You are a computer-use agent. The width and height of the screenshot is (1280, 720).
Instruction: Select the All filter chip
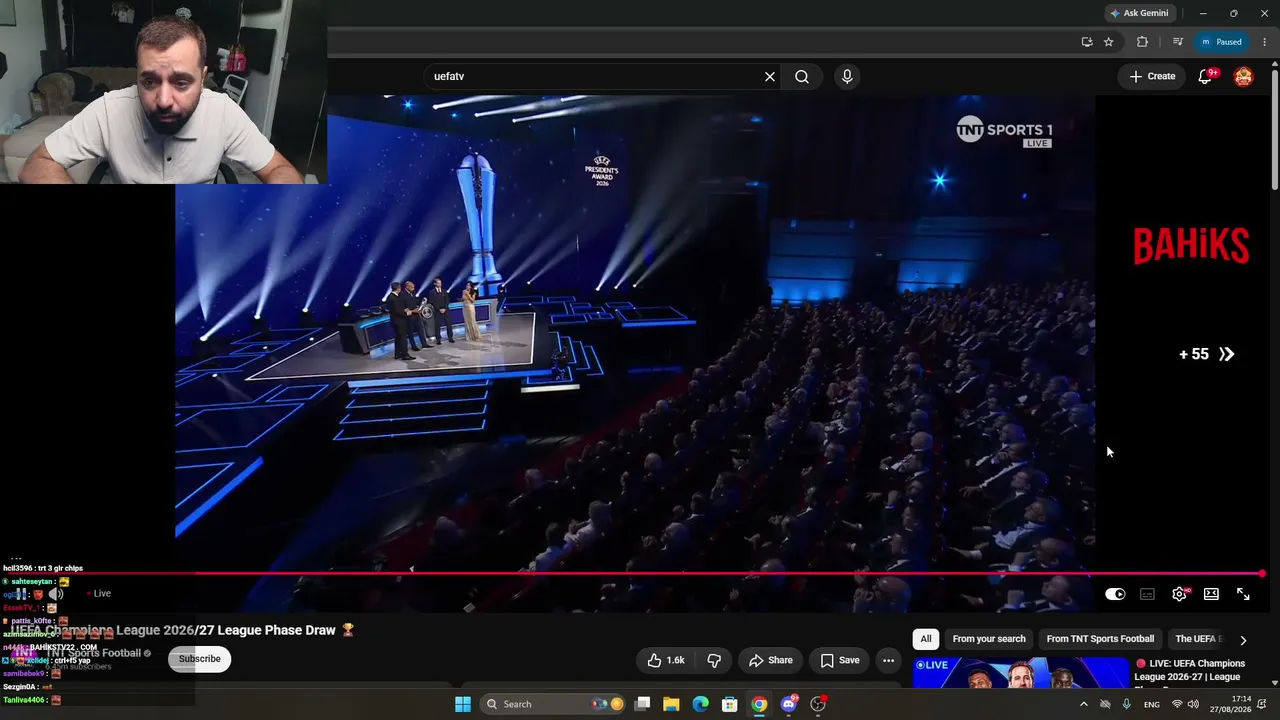click(x=926, y=639)
